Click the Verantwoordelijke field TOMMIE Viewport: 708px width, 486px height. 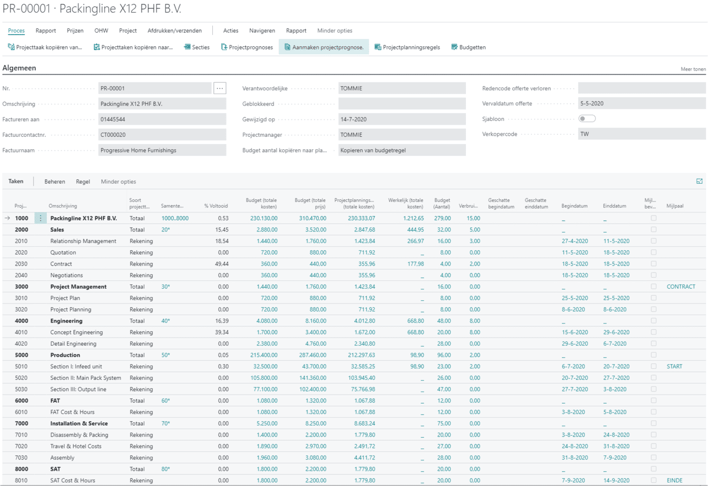(x=402, y=88)
